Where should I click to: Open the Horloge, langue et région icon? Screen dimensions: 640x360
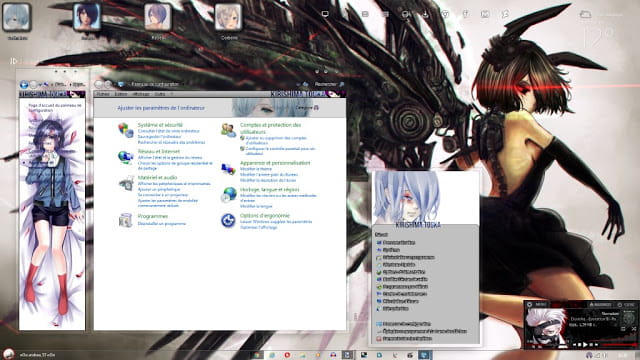click(x=229, y=195)
